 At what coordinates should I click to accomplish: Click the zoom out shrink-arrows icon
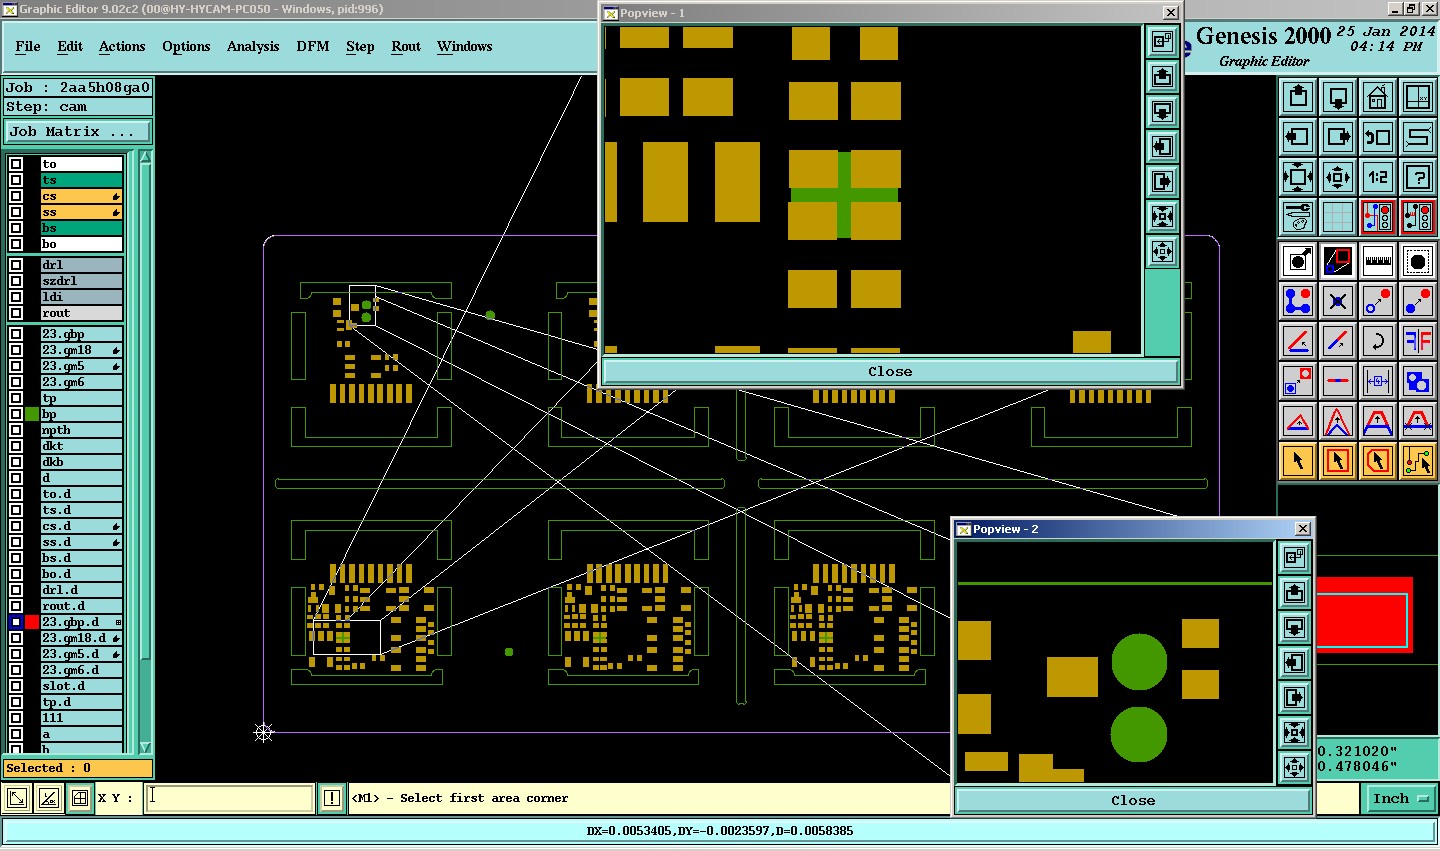(1338, 177)
